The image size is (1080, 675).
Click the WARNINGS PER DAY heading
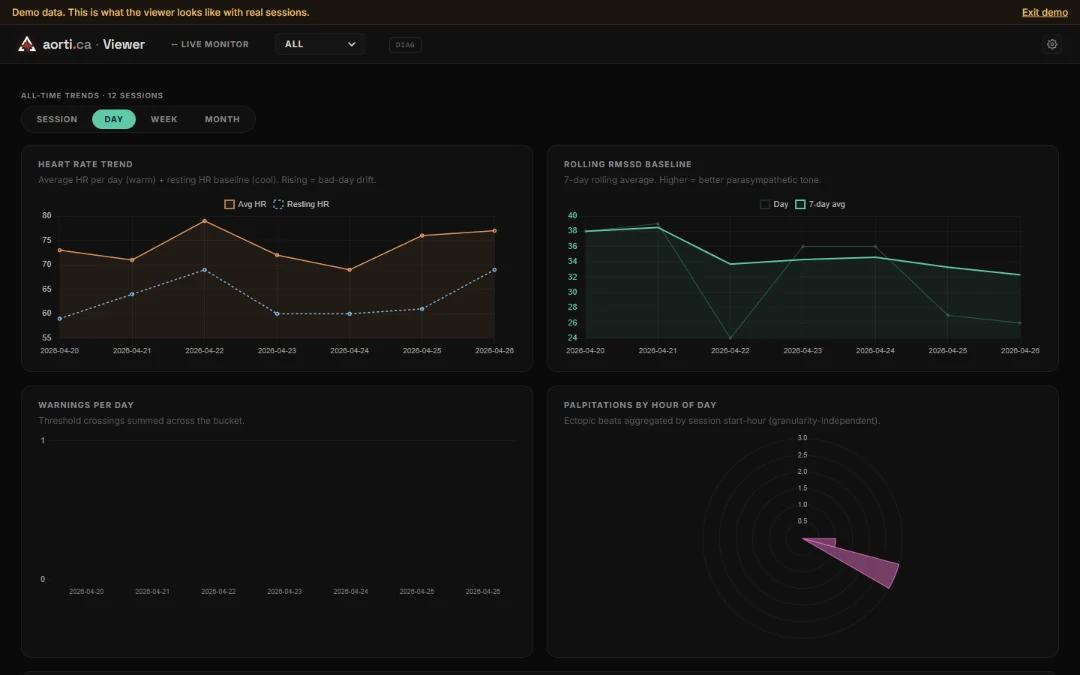[86, 405]
